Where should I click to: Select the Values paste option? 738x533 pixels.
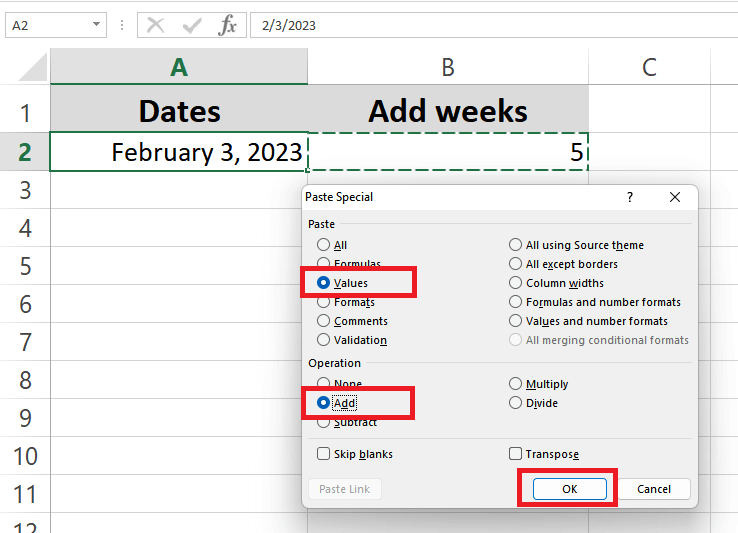pos(324,283)
